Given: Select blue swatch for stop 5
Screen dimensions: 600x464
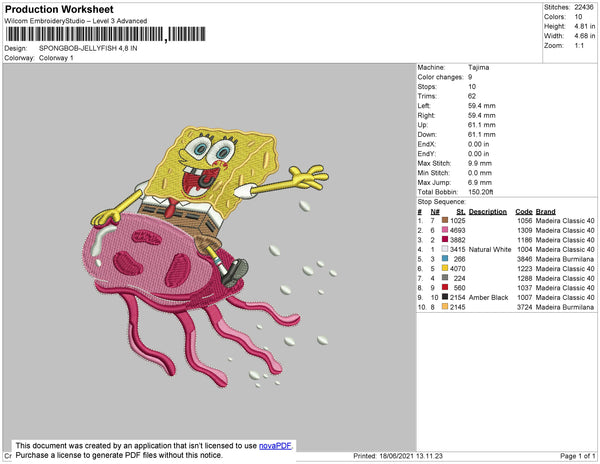Looking at the screenshot, I should tap(445, 259).
